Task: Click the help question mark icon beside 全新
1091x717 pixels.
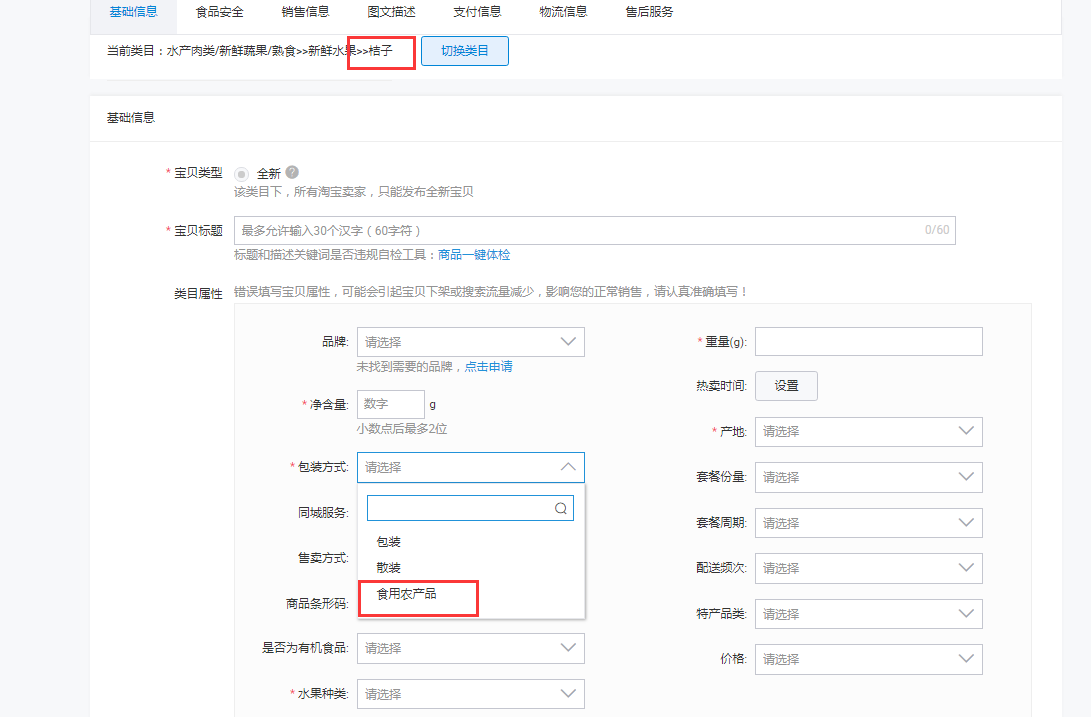Action: [292, 172]
